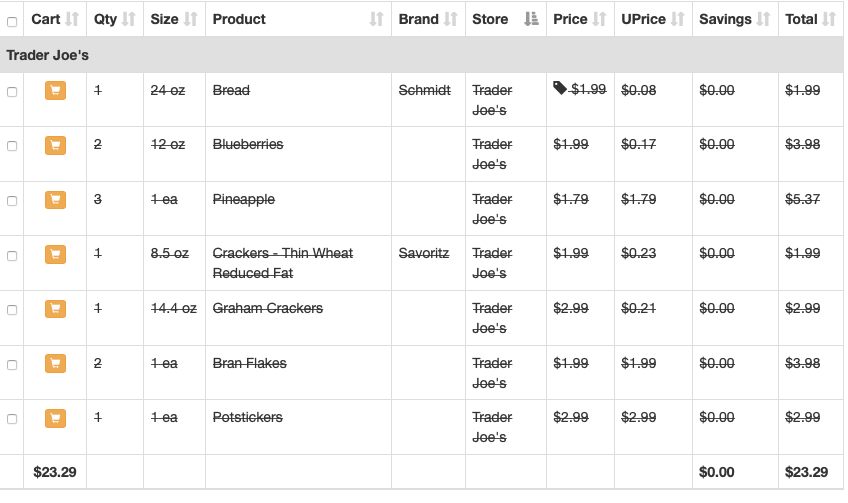Tick the checkbox for Bread row

click(12, 91)
